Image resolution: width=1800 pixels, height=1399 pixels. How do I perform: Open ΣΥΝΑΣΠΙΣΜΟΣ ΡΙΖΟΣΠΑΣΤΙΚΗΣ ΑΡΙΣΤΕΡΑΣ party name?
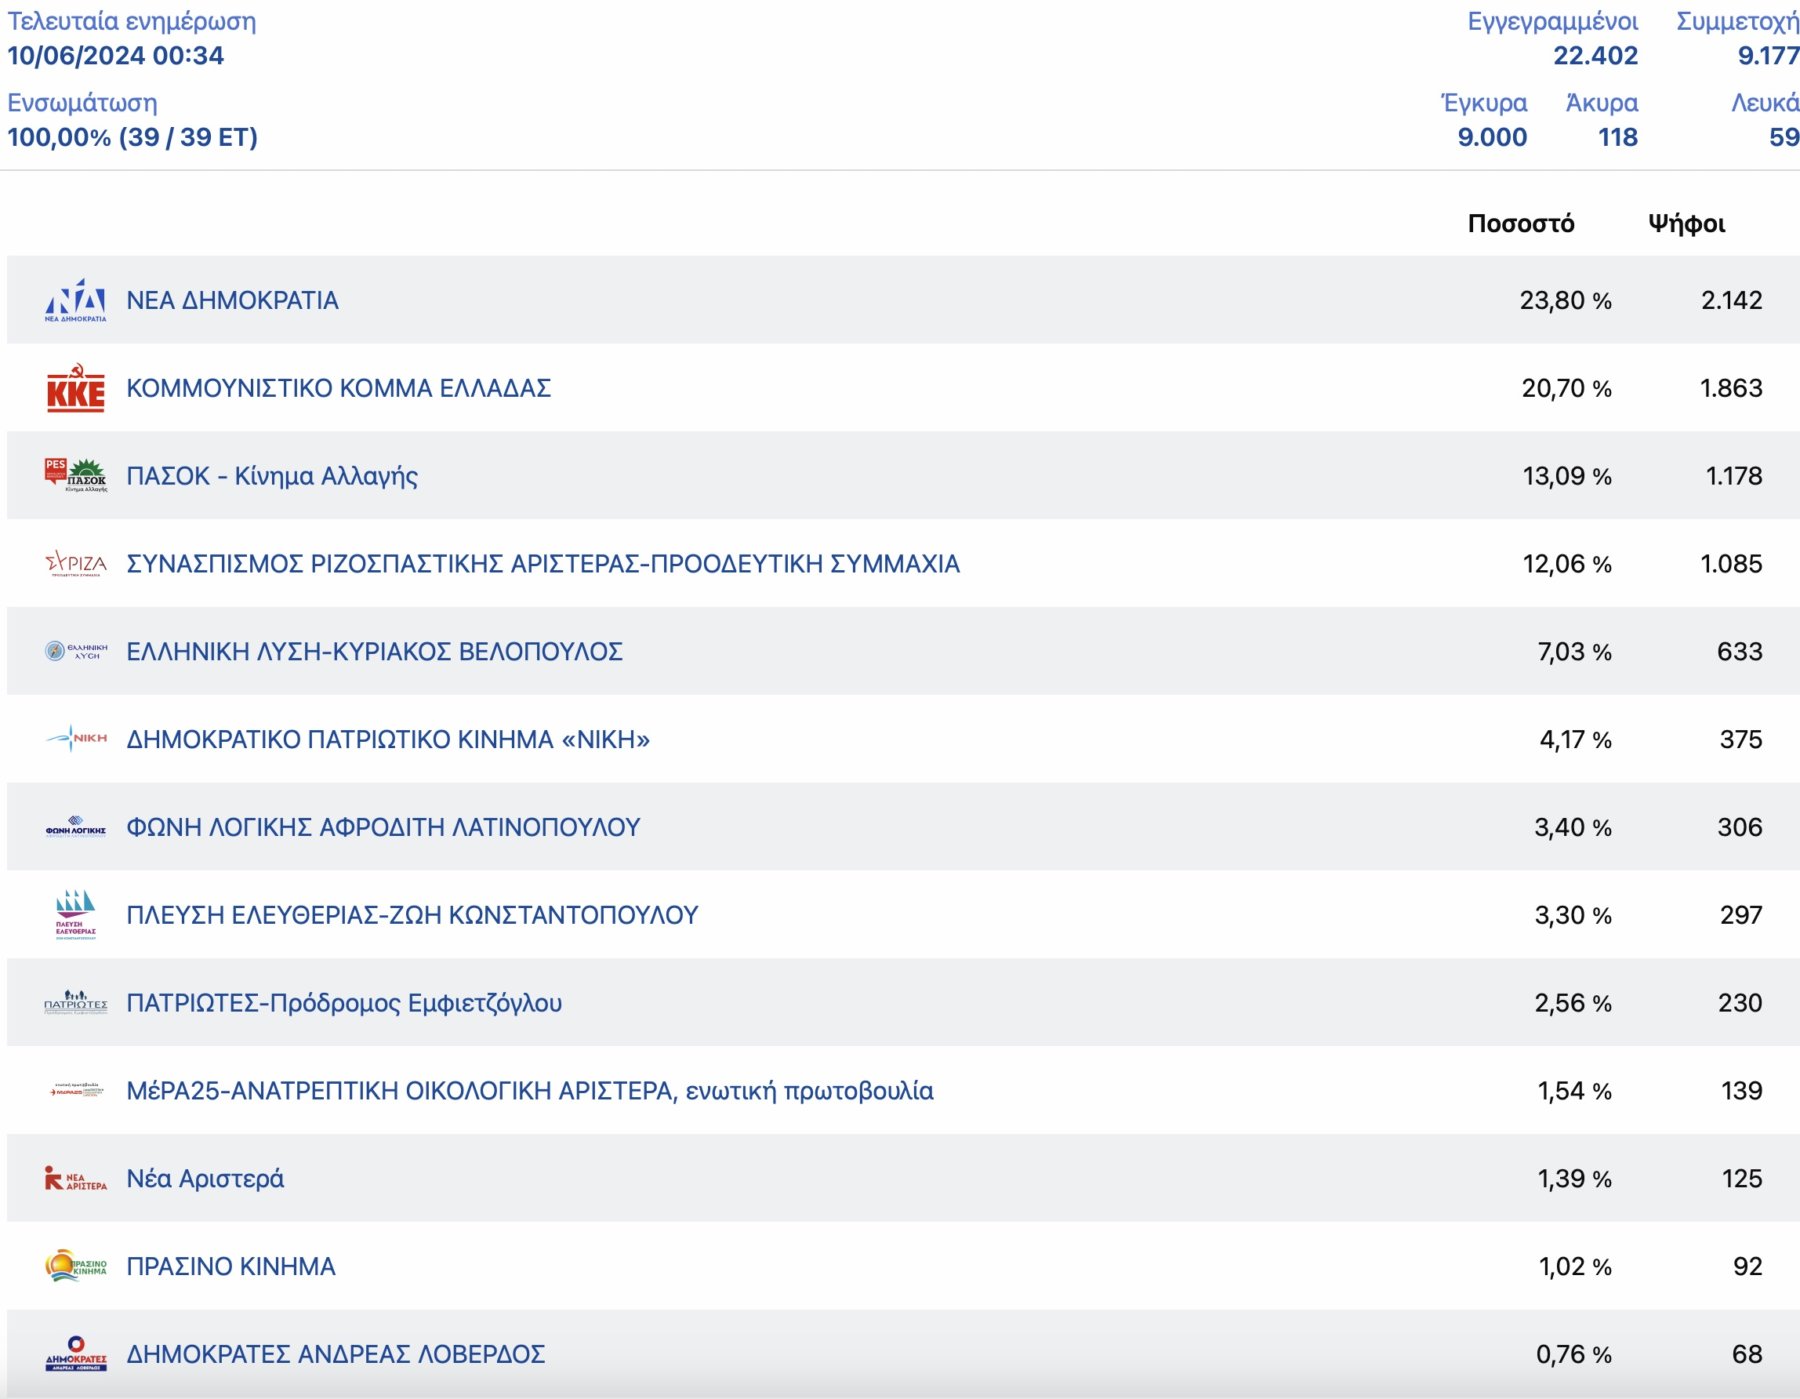[543, 564]
